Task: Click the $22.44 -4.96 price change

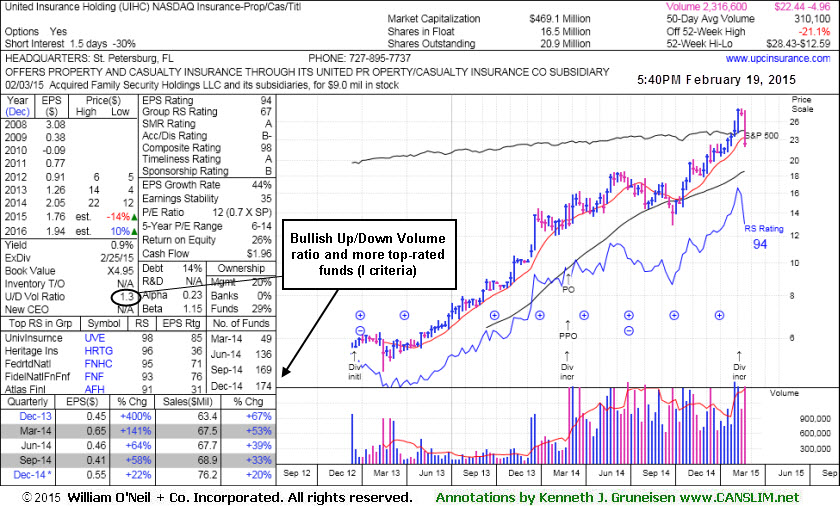Action: point(802,6)
